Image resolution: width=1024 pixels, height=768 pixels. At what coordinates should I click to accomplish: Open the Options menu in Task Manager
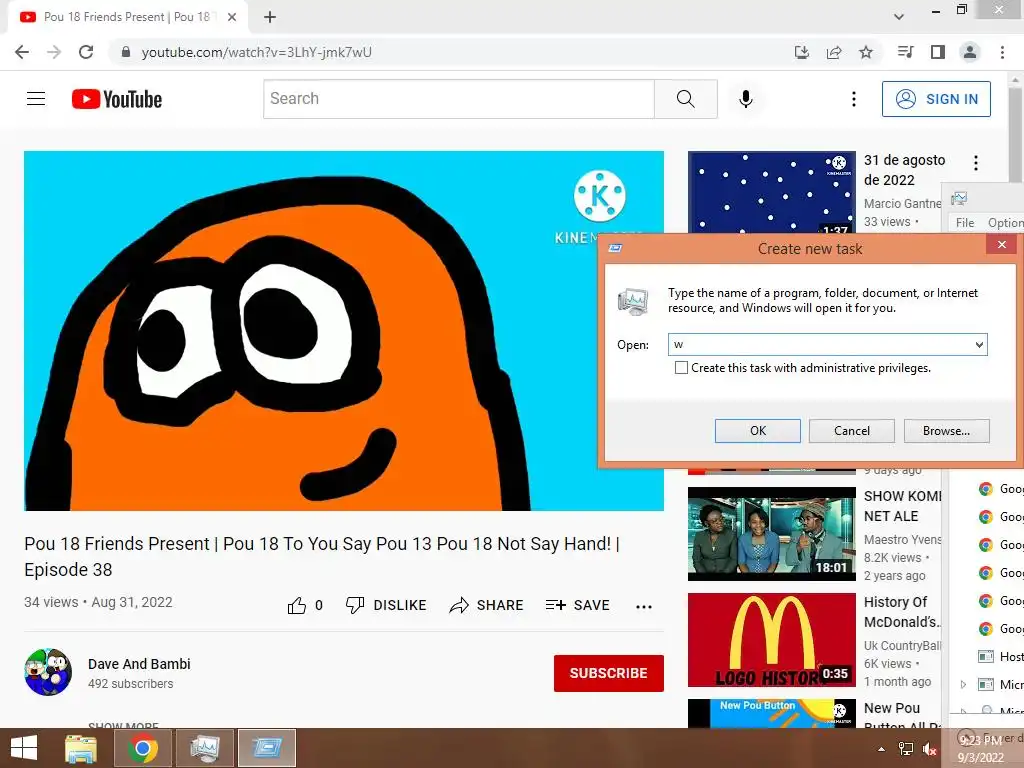pos(1005,223)
